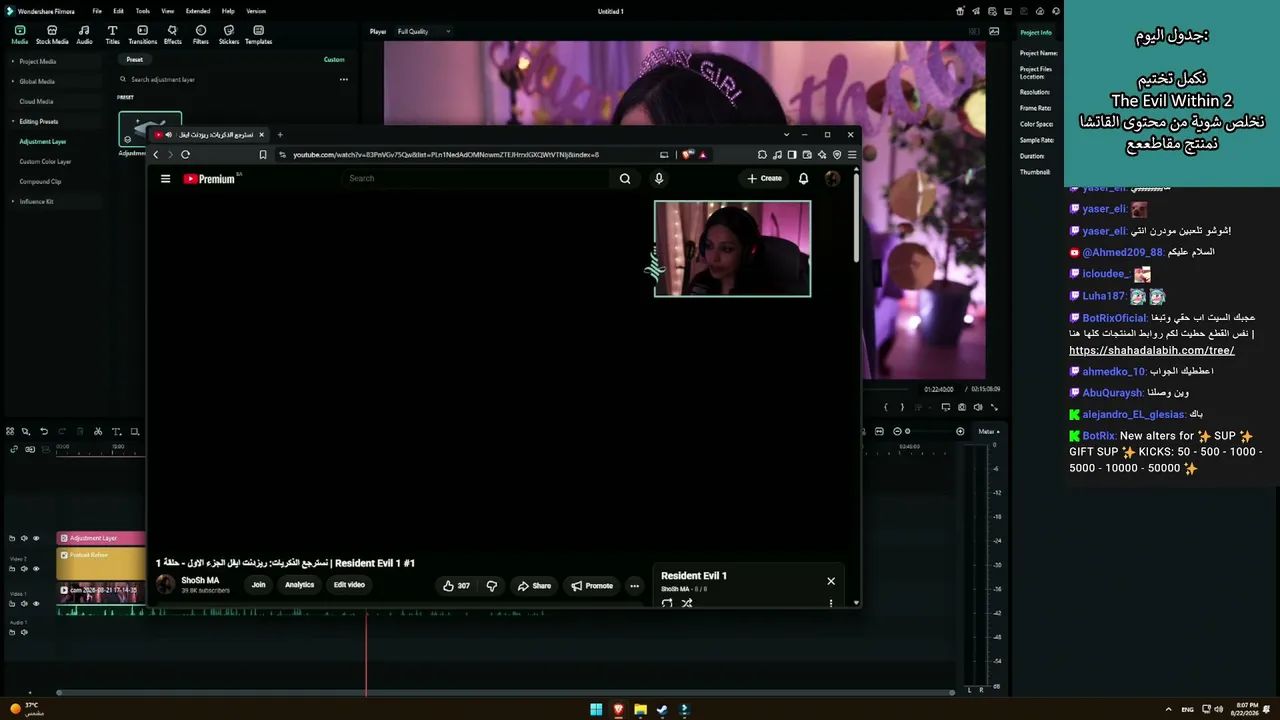The height and width of the screenshot is (720, 1280).
Task: Open the Stickers panel in Filmora
Action: click(229, 35)
